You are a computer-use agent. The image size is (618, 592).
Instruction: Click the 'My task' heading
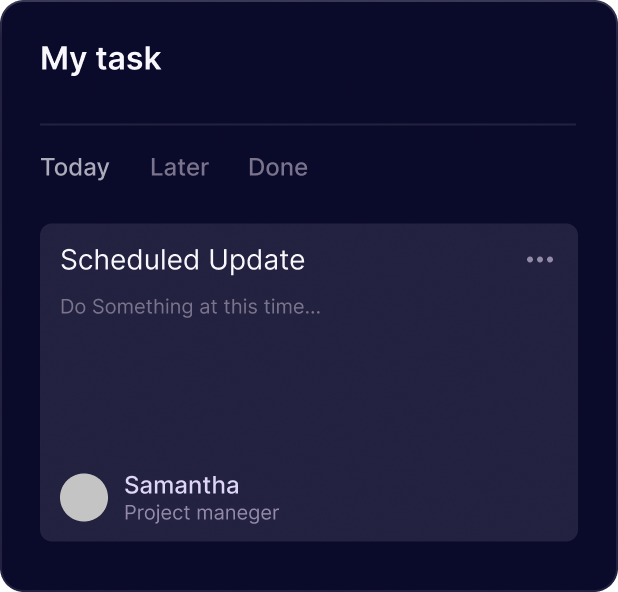101,59
